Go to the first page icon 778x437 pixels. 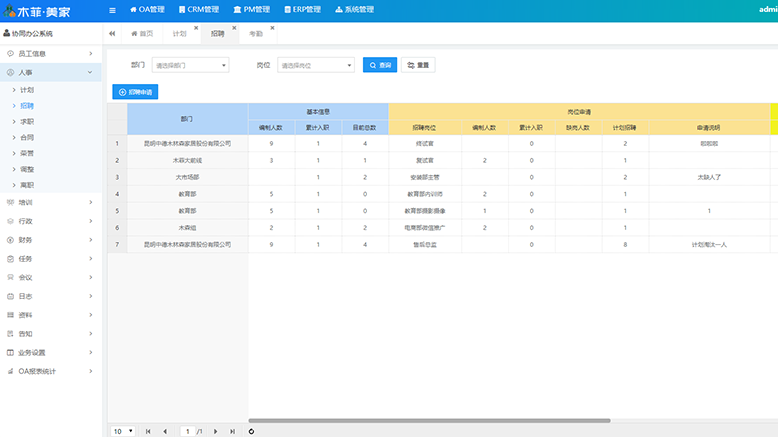149,431
